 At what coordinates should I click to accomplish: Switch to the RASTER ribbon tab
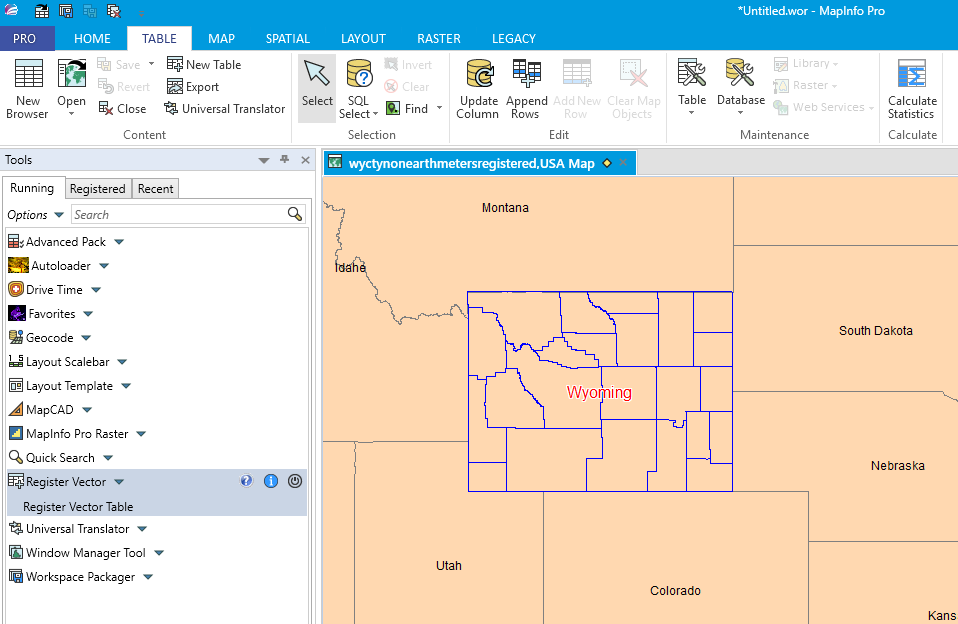(439, 39)
